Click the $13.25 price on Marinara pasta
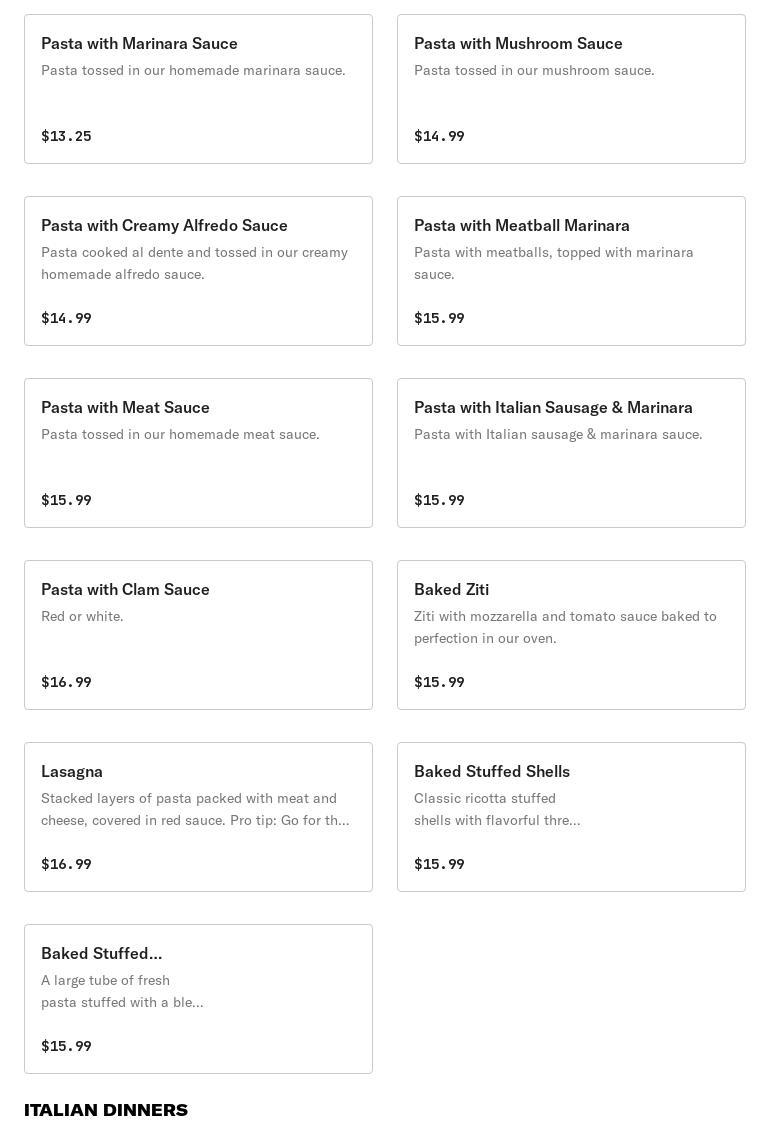The image size is (770, 1128). pyautogui.click(x=66, y=136)
